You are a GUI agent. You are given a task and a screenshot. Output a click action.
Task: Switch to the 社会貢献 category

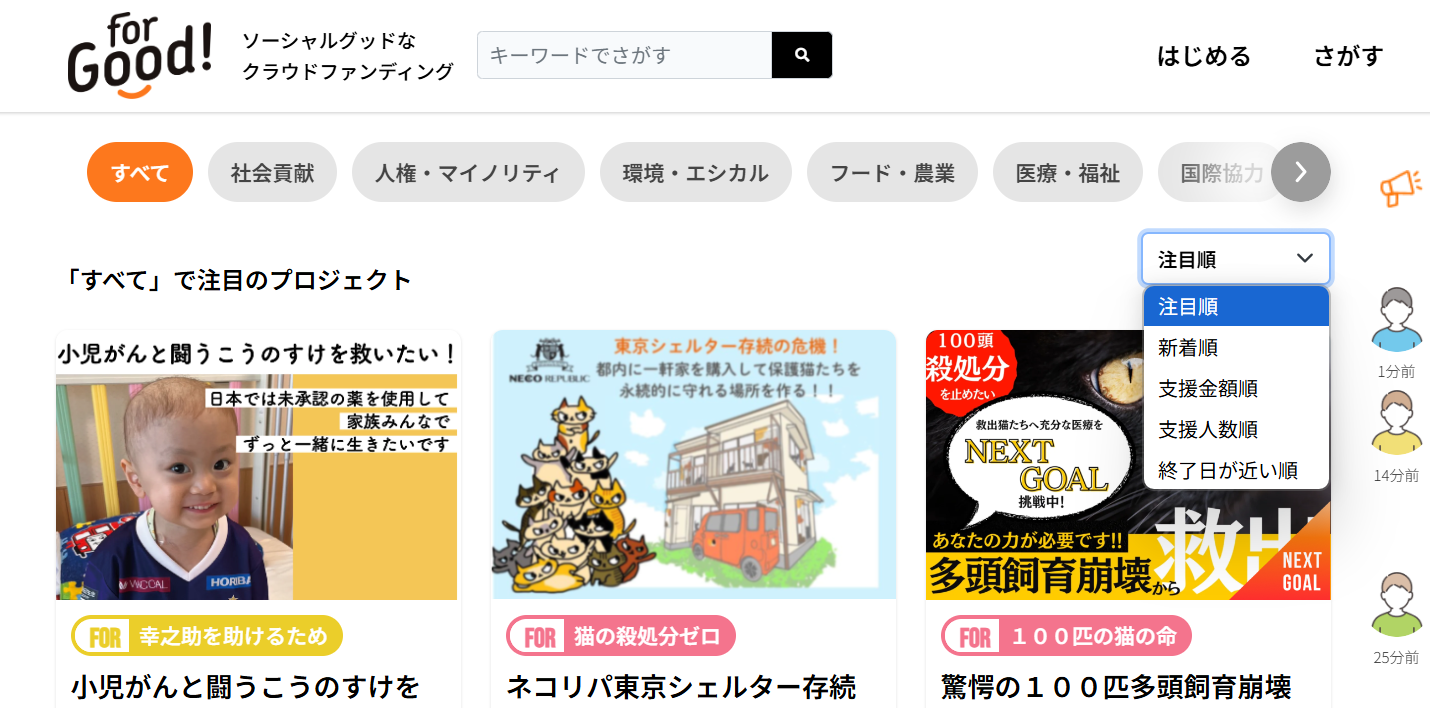[x=272, y=172]
